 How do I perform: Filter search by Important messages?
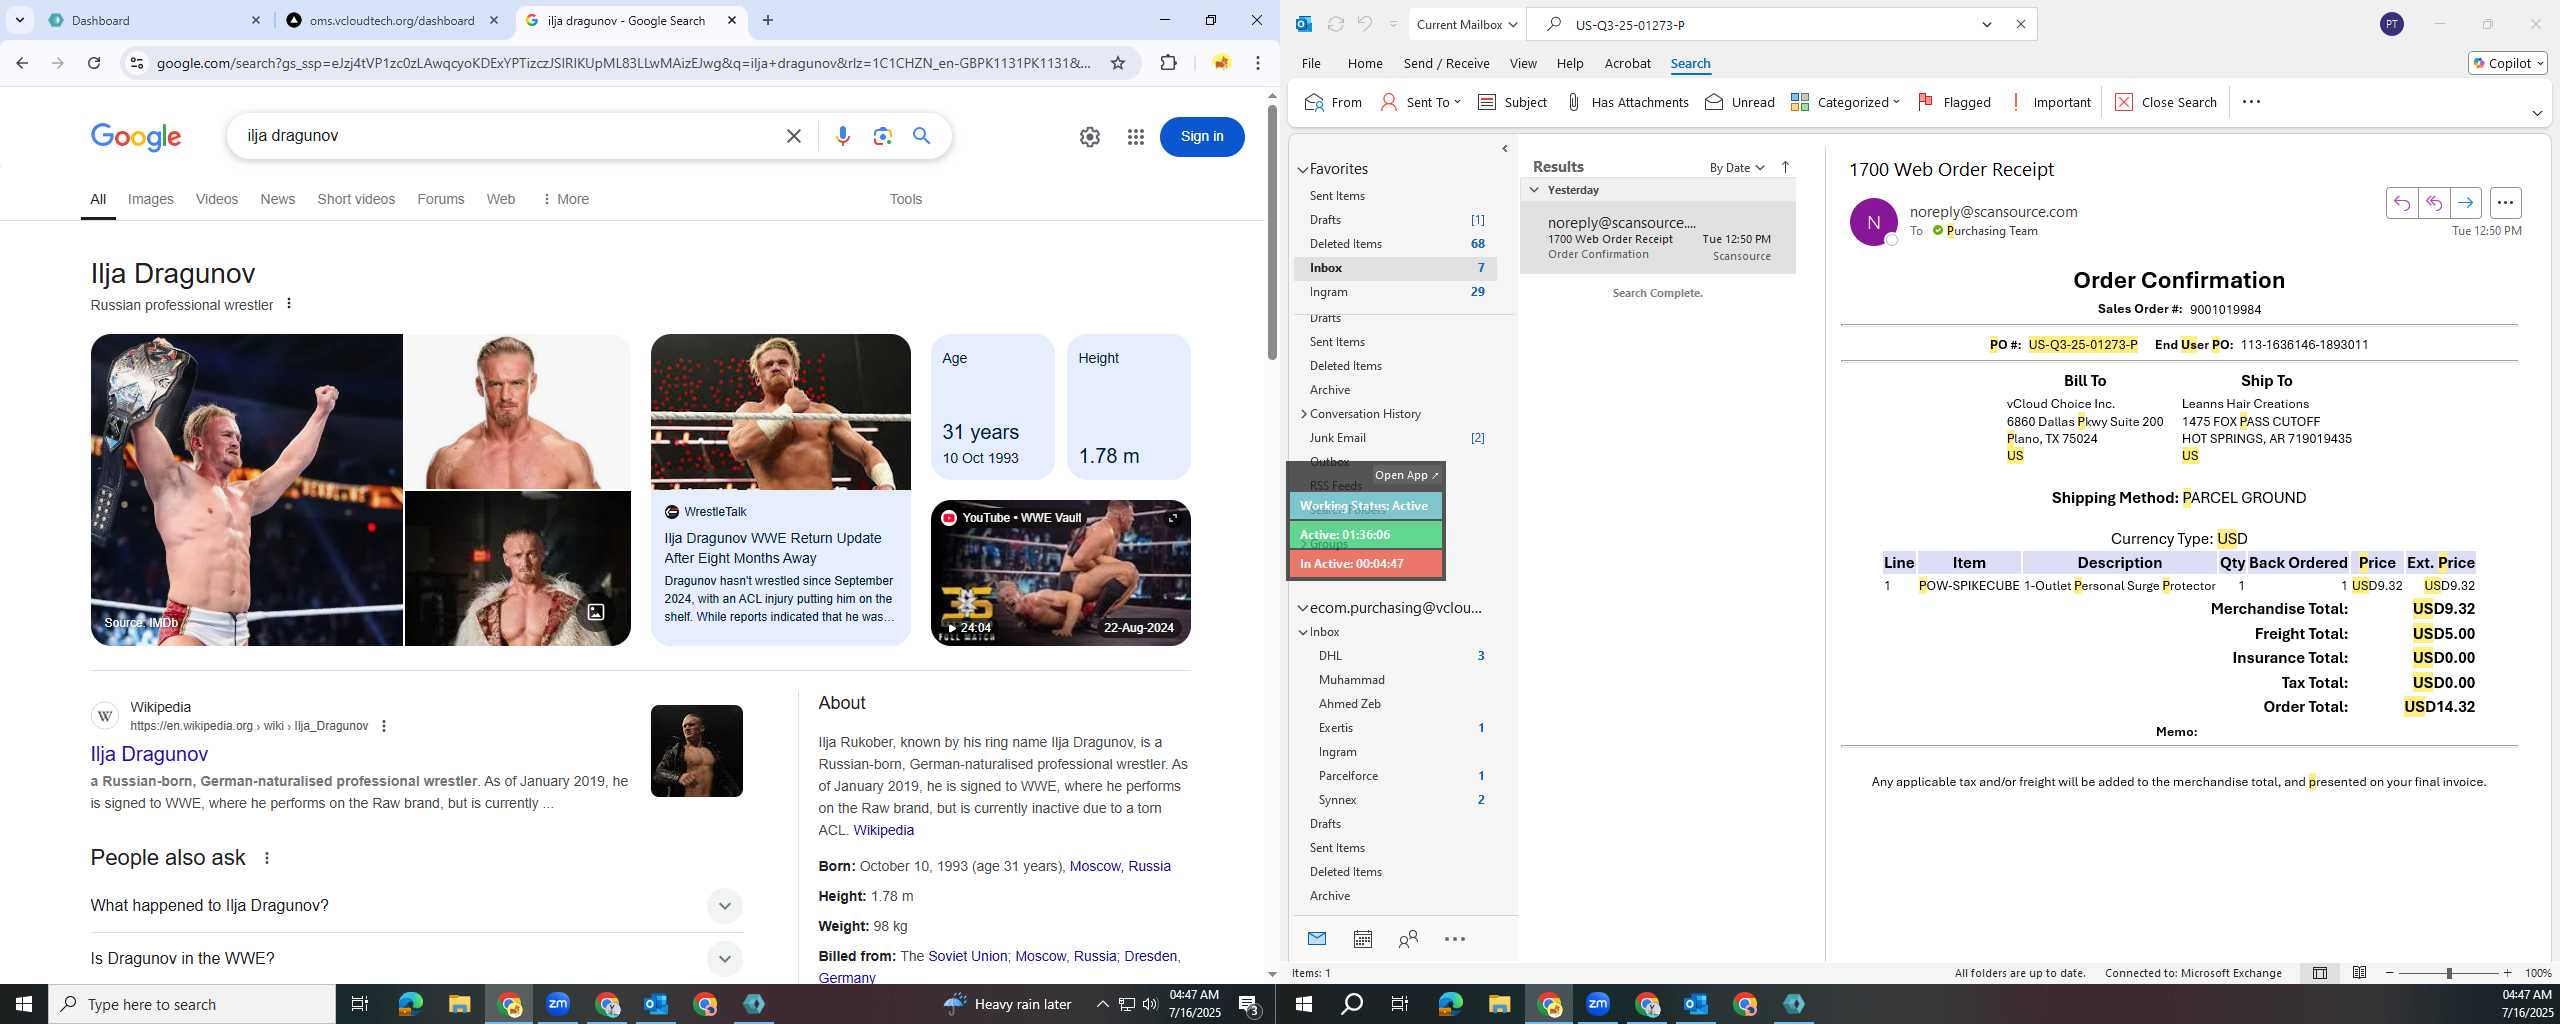click(2049, 102)
